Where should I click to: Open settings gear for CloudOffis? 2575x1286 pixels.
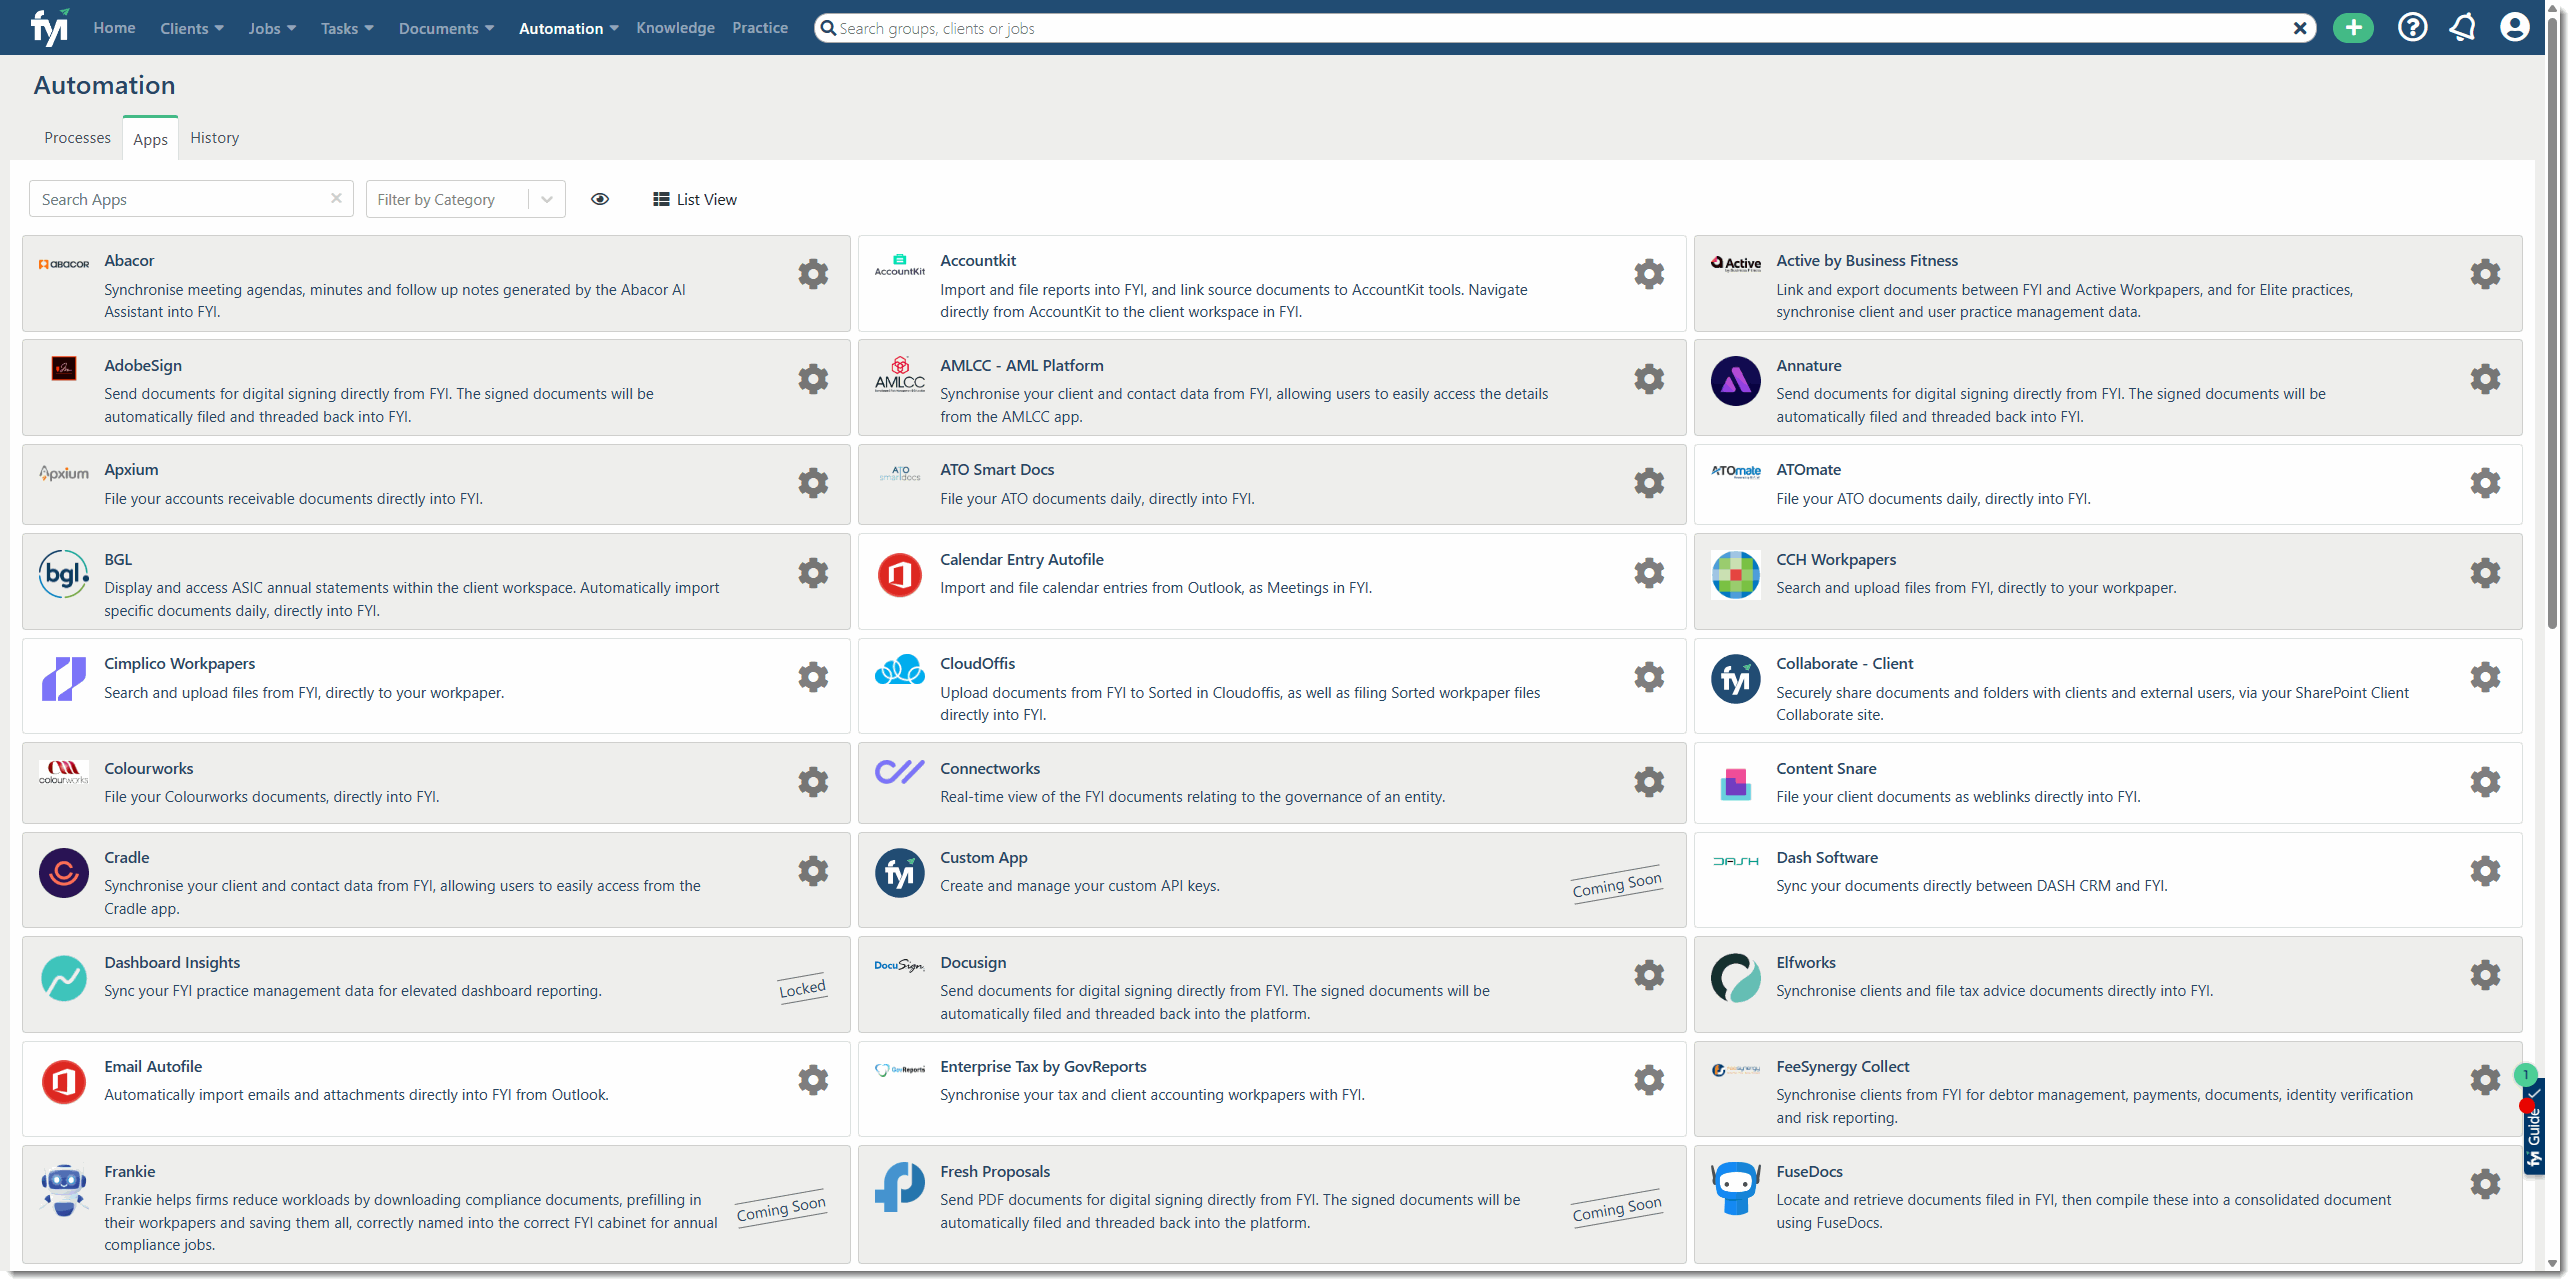[1649, 677]
